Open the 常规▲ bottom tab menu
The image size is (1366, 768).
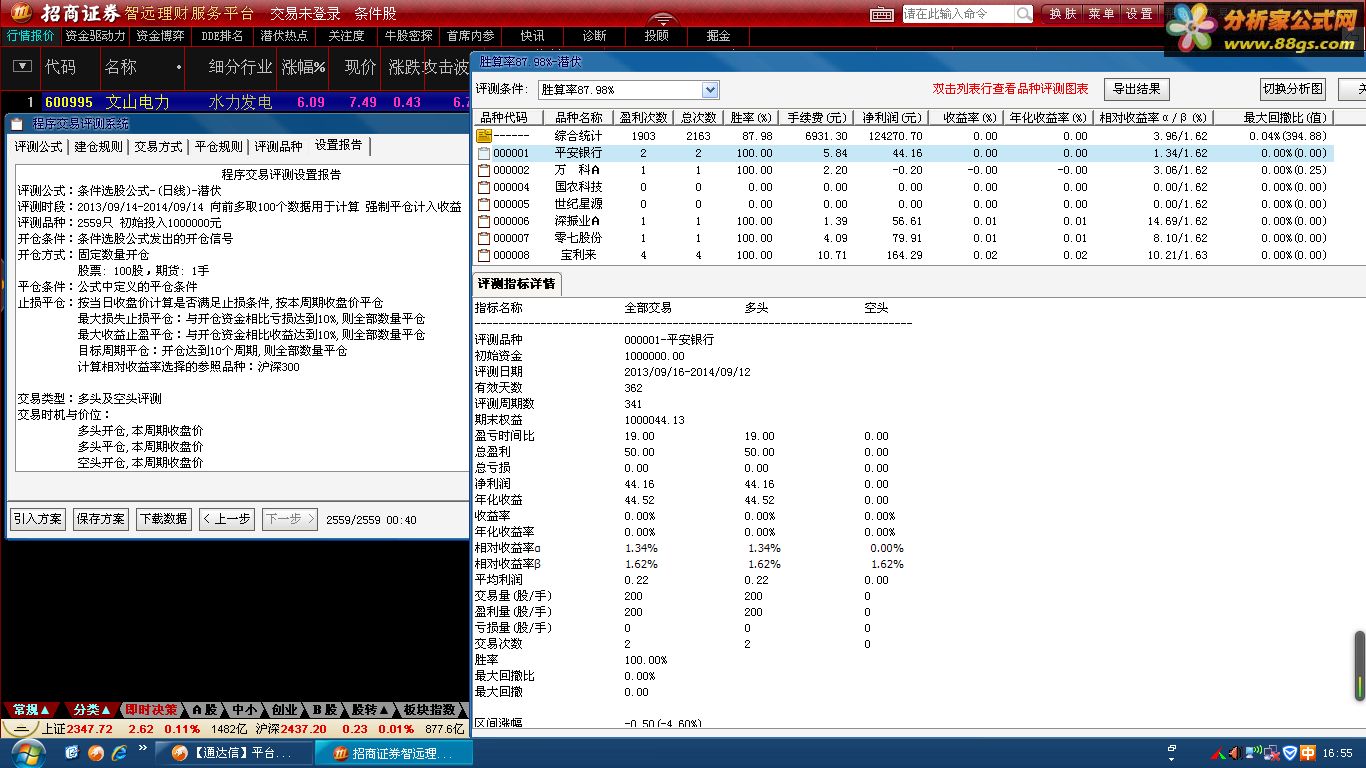(31, 710)
